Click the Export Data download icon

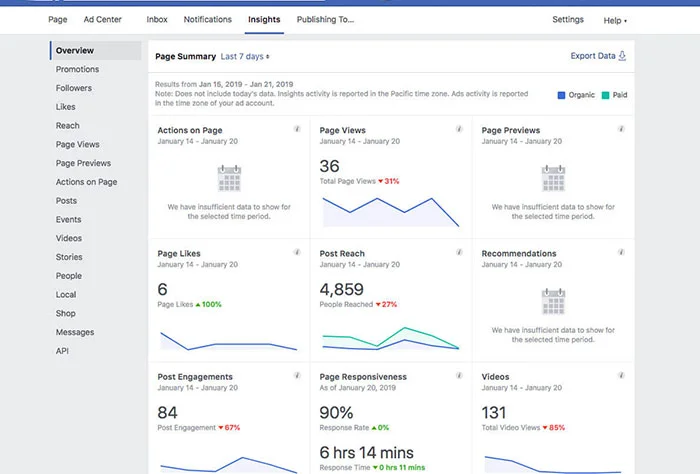coord(622,56)
